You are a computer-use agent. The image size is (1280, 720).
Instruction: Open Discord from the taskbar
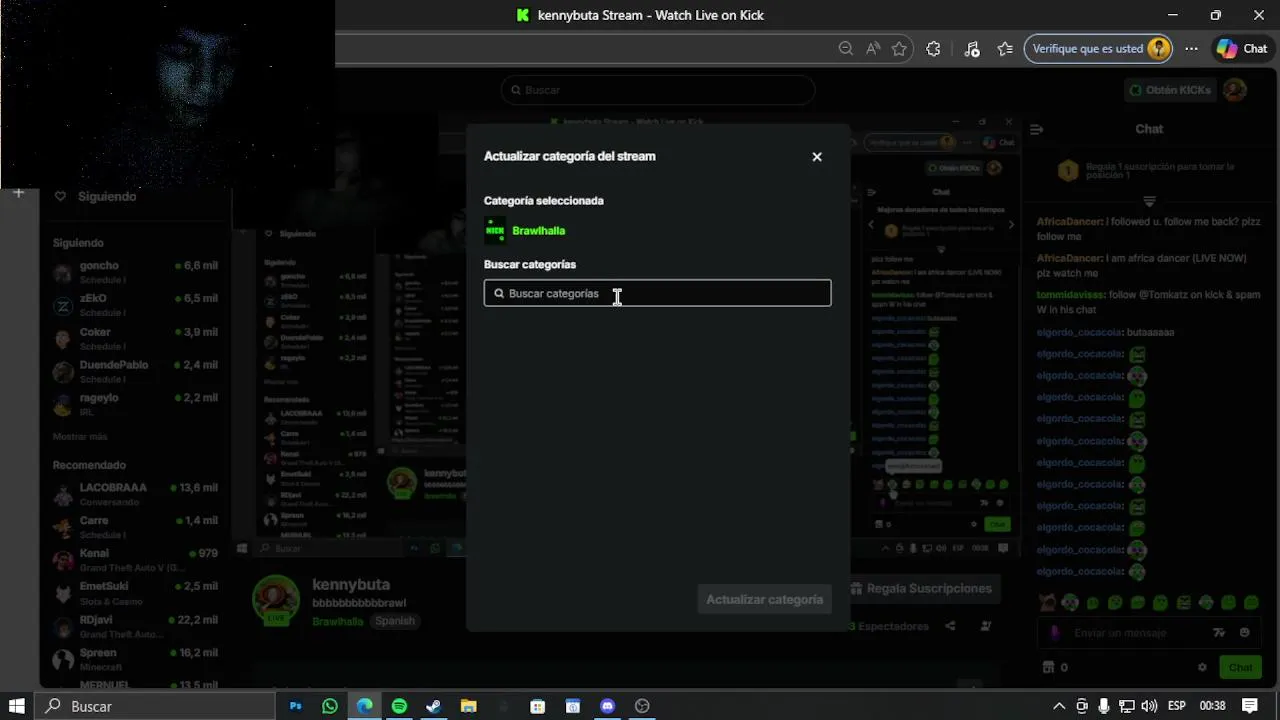pyautogui.click(x=607, y=706)
